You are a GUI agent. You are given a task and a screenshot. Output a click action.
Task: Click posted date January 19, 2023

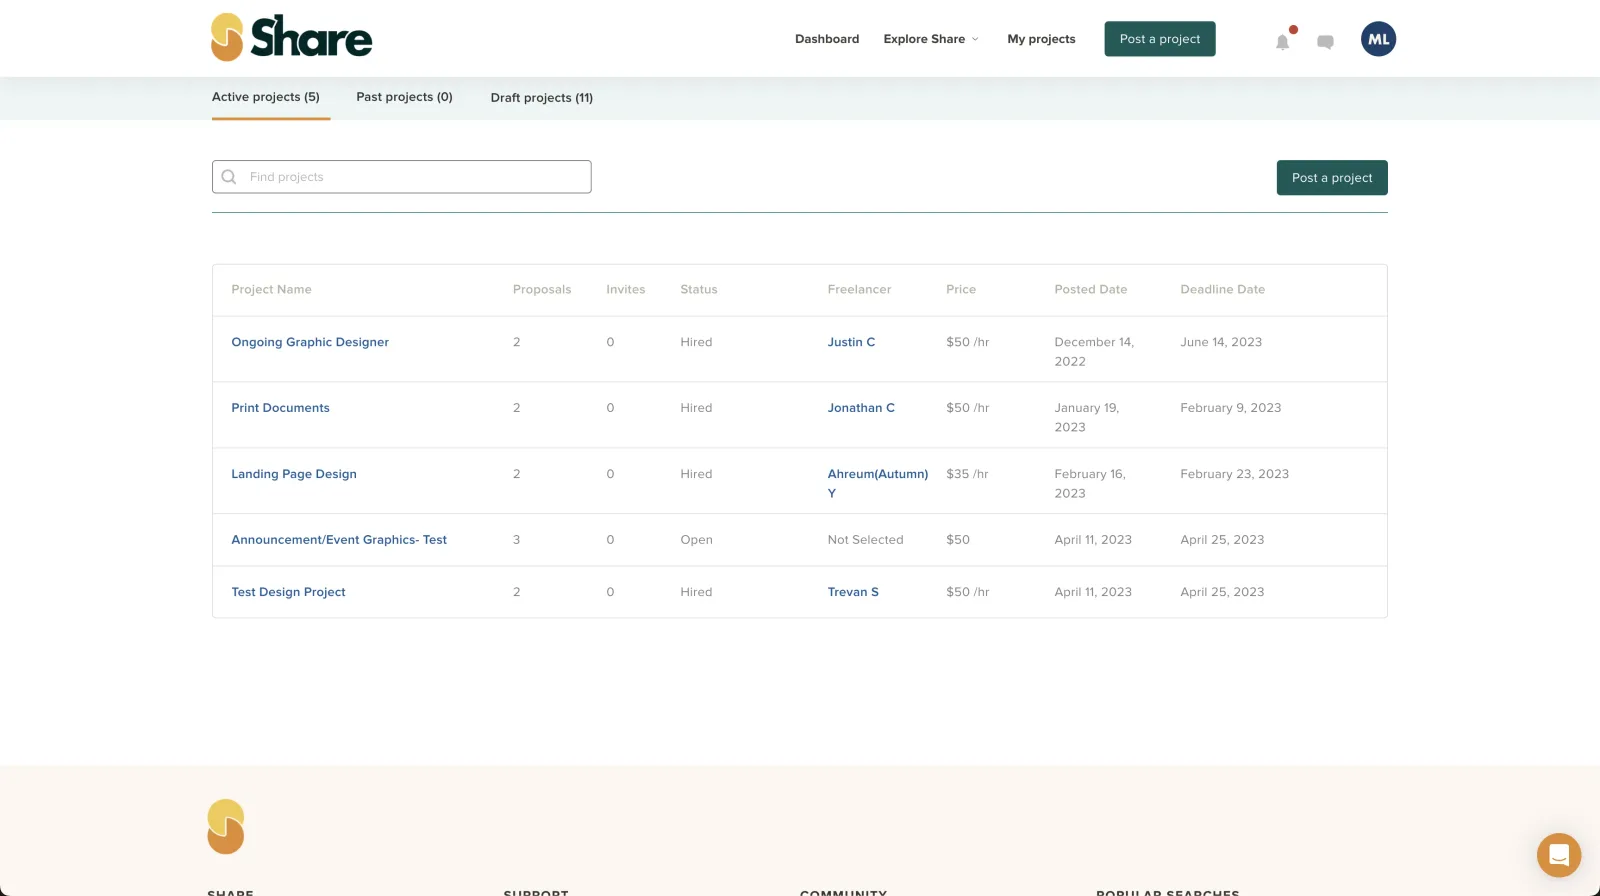point(1087,417)
